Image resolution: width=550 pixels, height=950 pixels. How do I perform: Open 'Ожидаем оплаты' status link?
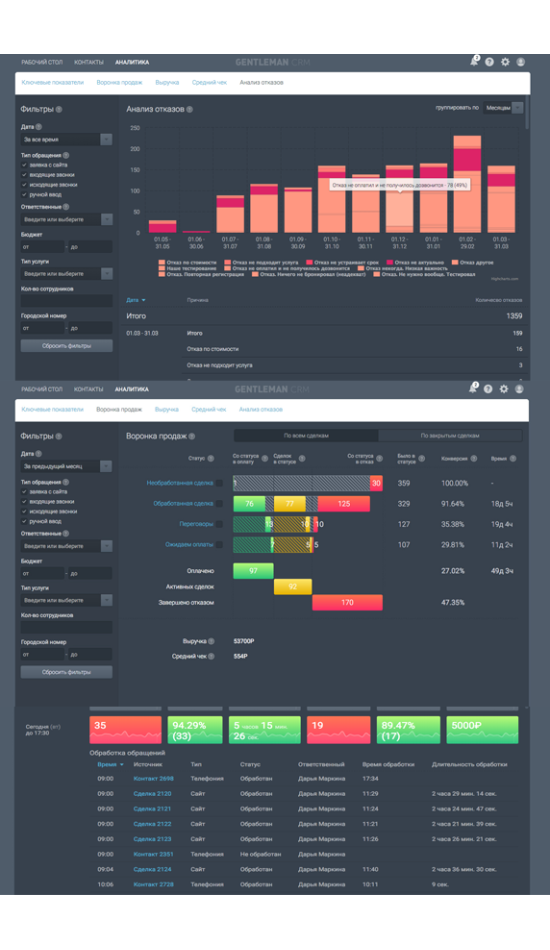[x=189, y=545]
